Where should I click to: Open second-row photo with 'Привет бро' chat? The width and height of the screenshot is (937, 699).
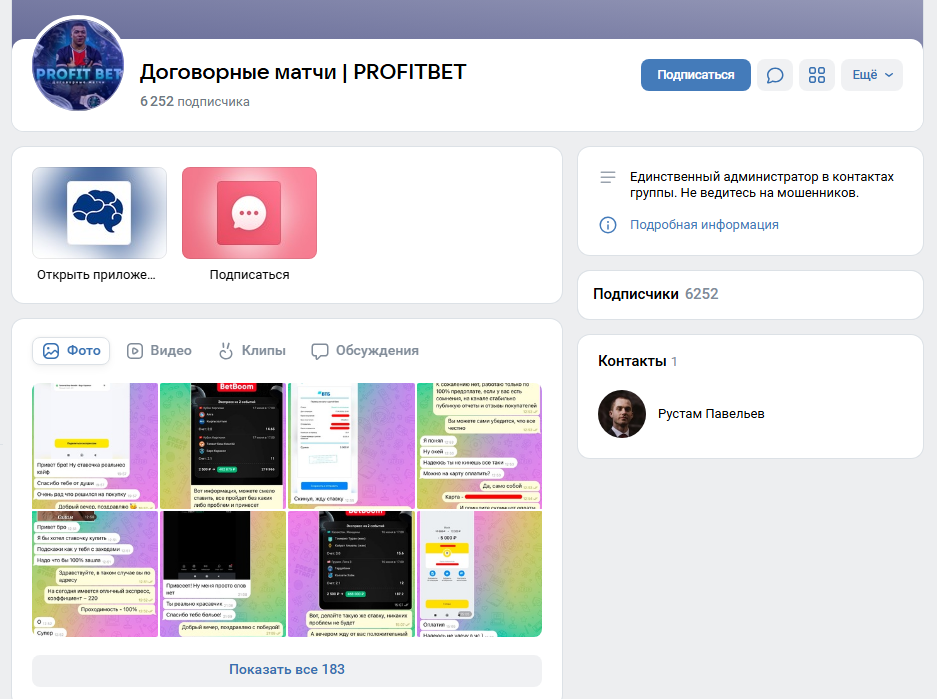coord(95,574)
